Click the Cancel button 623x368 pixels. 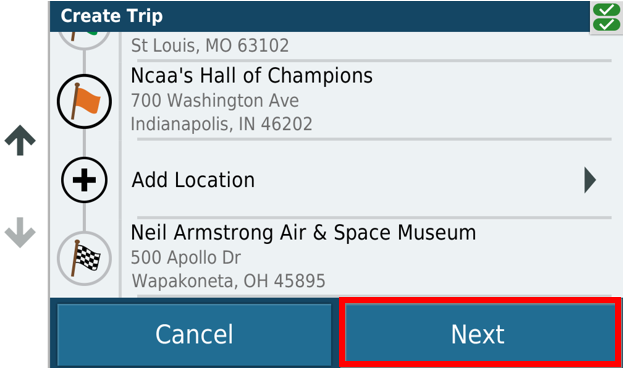(194, 335)
